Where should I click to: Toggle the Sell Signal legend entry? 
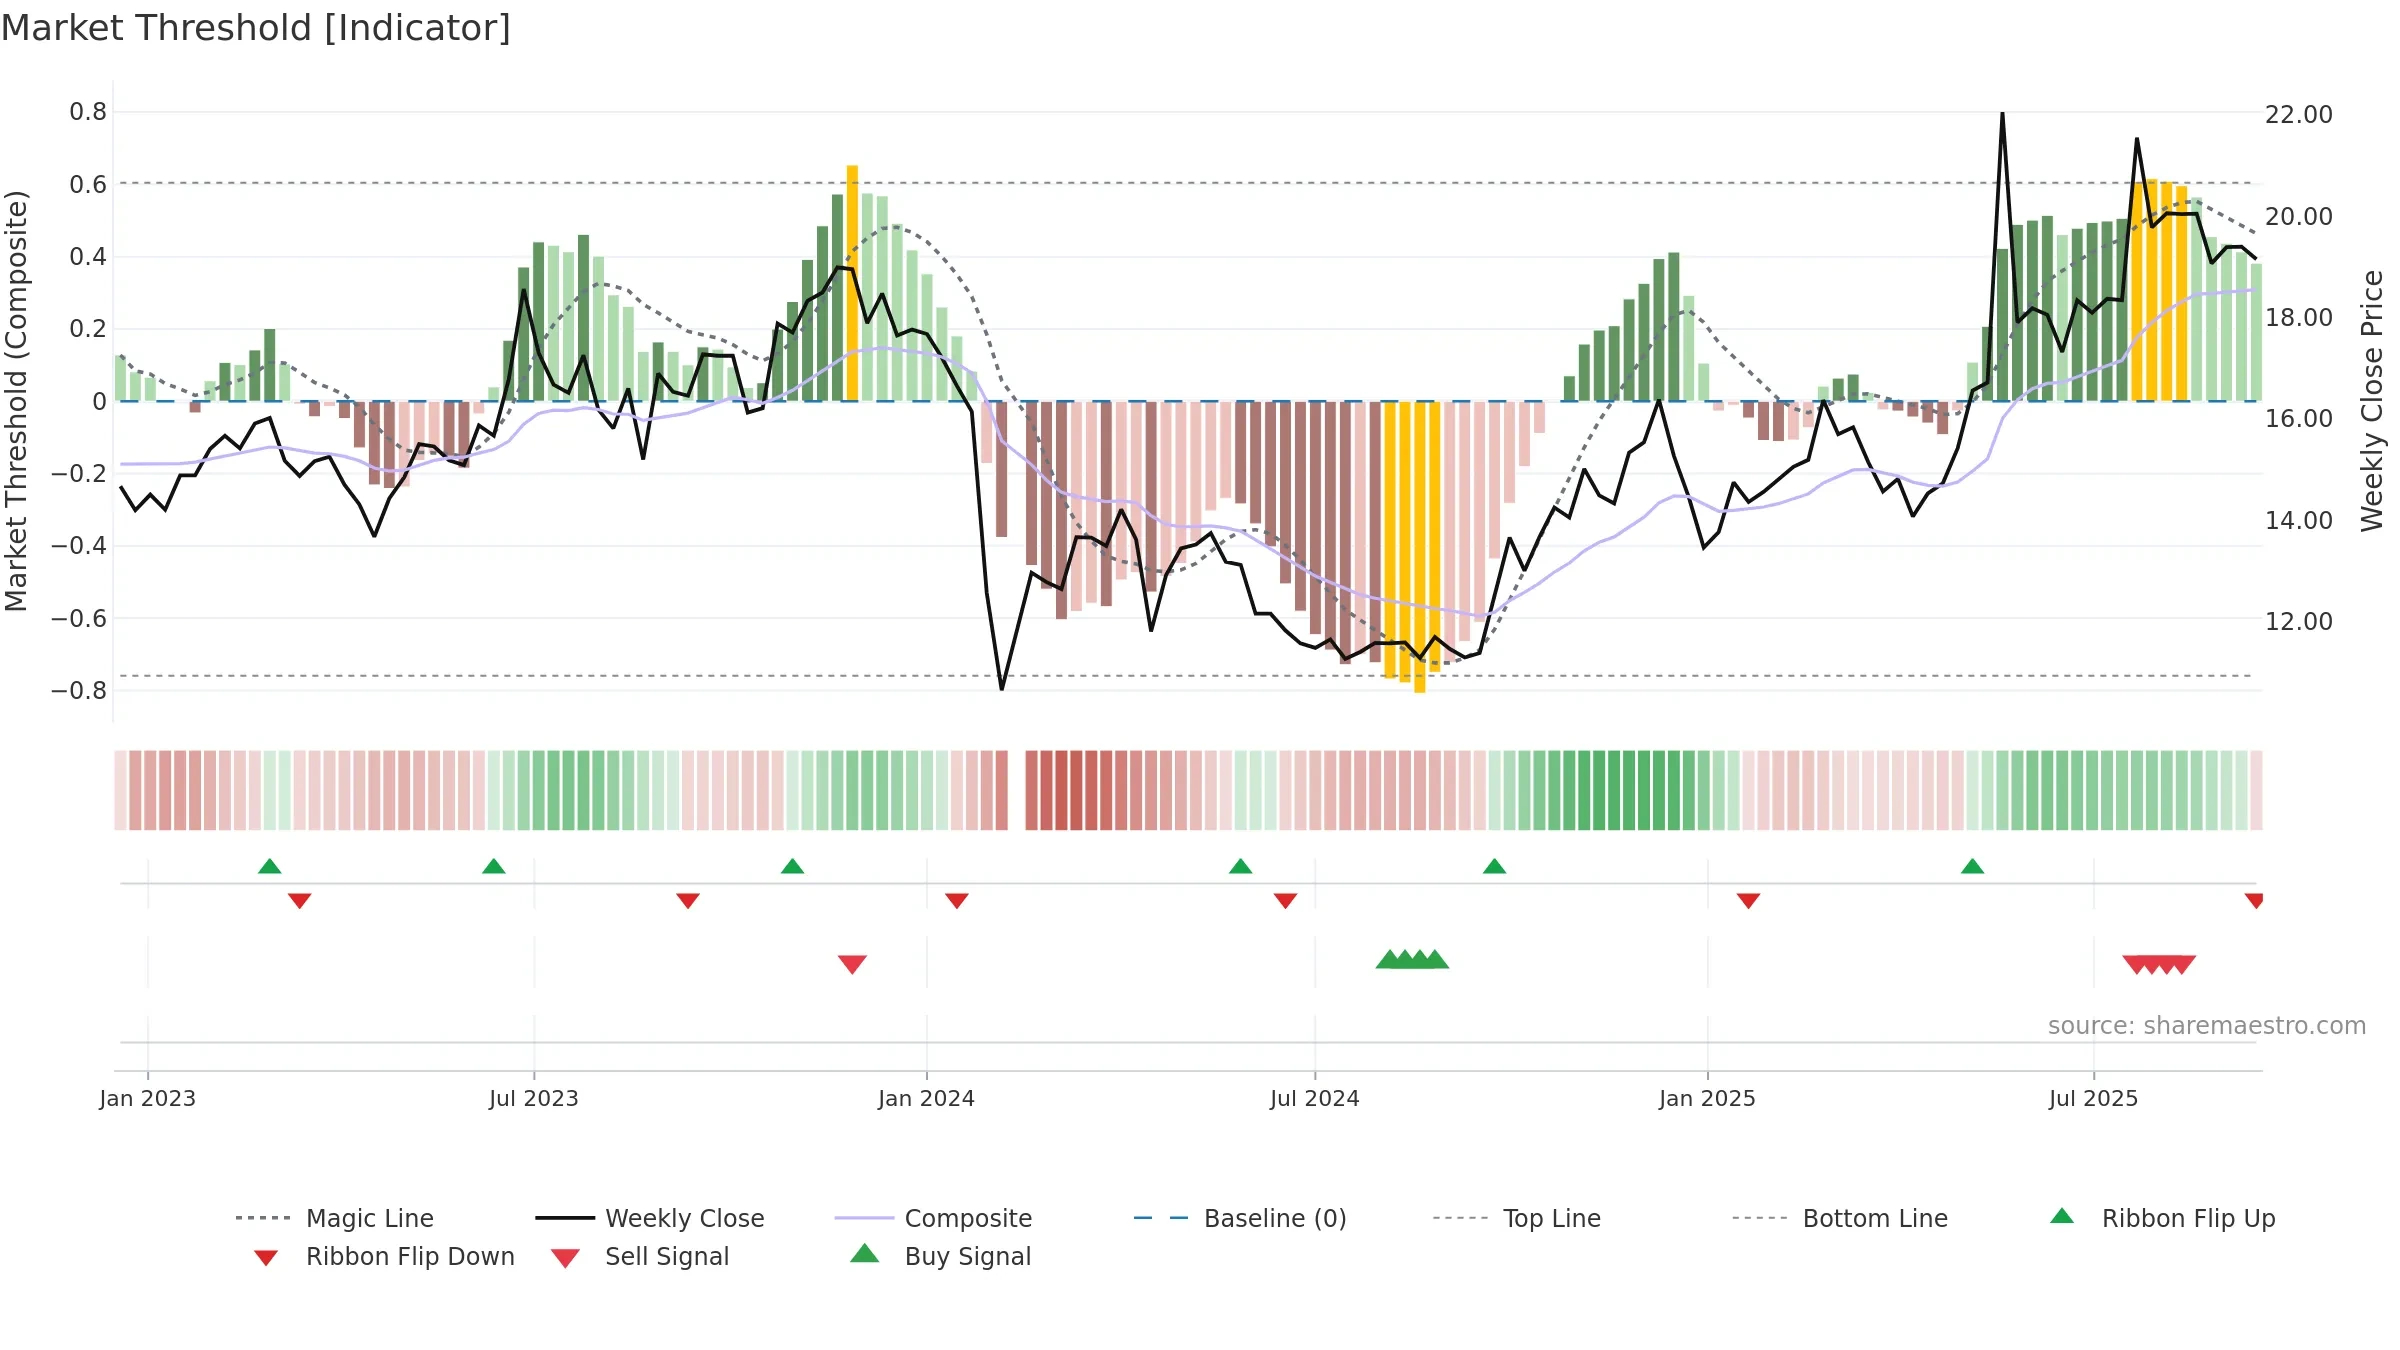[640, 1256]
